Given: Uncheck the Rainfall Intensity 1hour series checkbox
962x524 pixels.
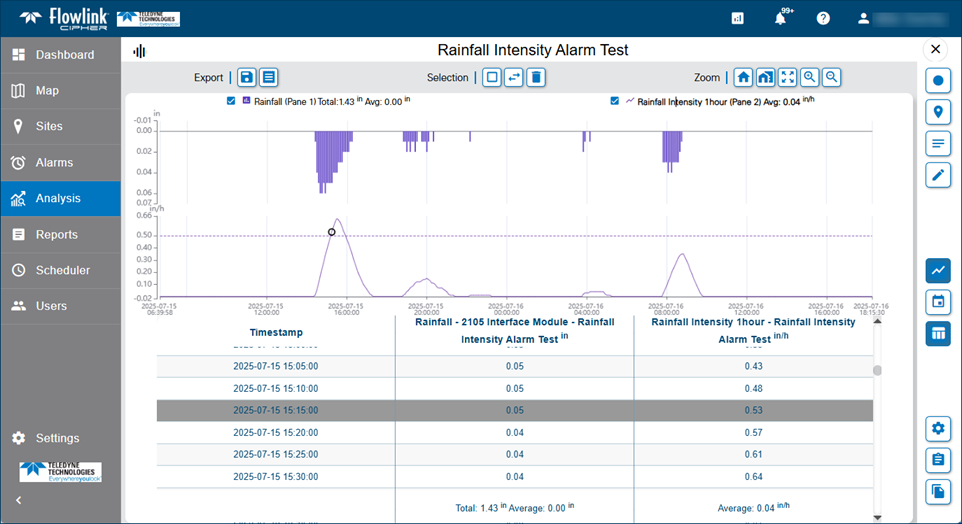Looking at the screenshot, I should [x=615, y=101].
